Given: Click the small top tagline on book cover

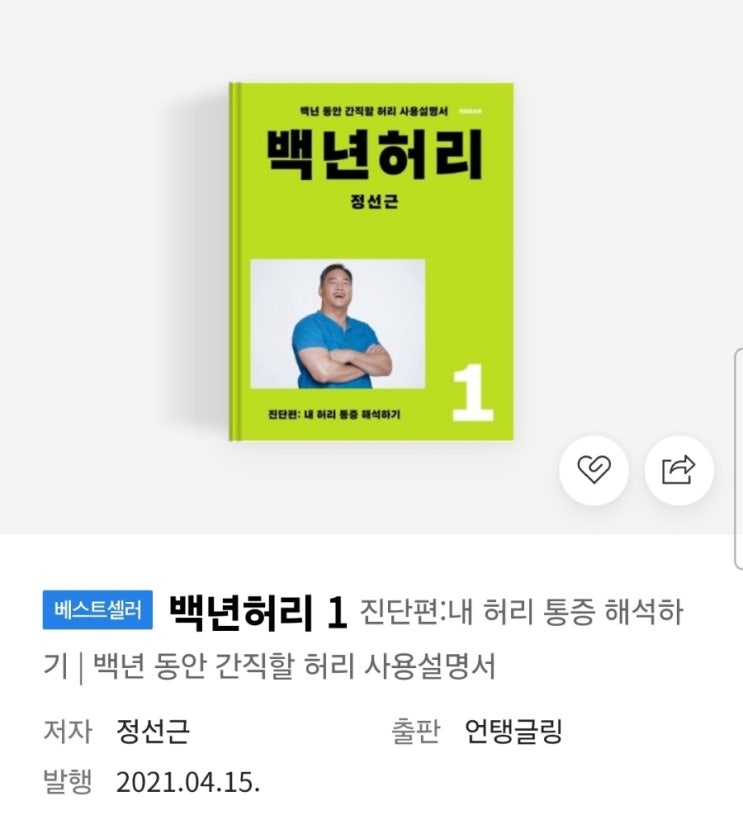Looking at the screenshot, I should click(x=374, y=111).
